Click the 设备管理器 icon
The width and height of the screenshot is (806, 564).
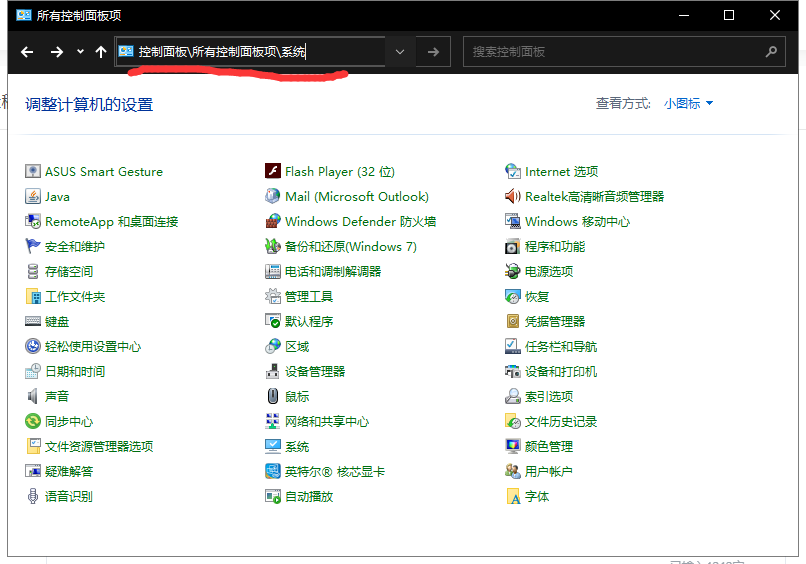[x=273, y=371]
